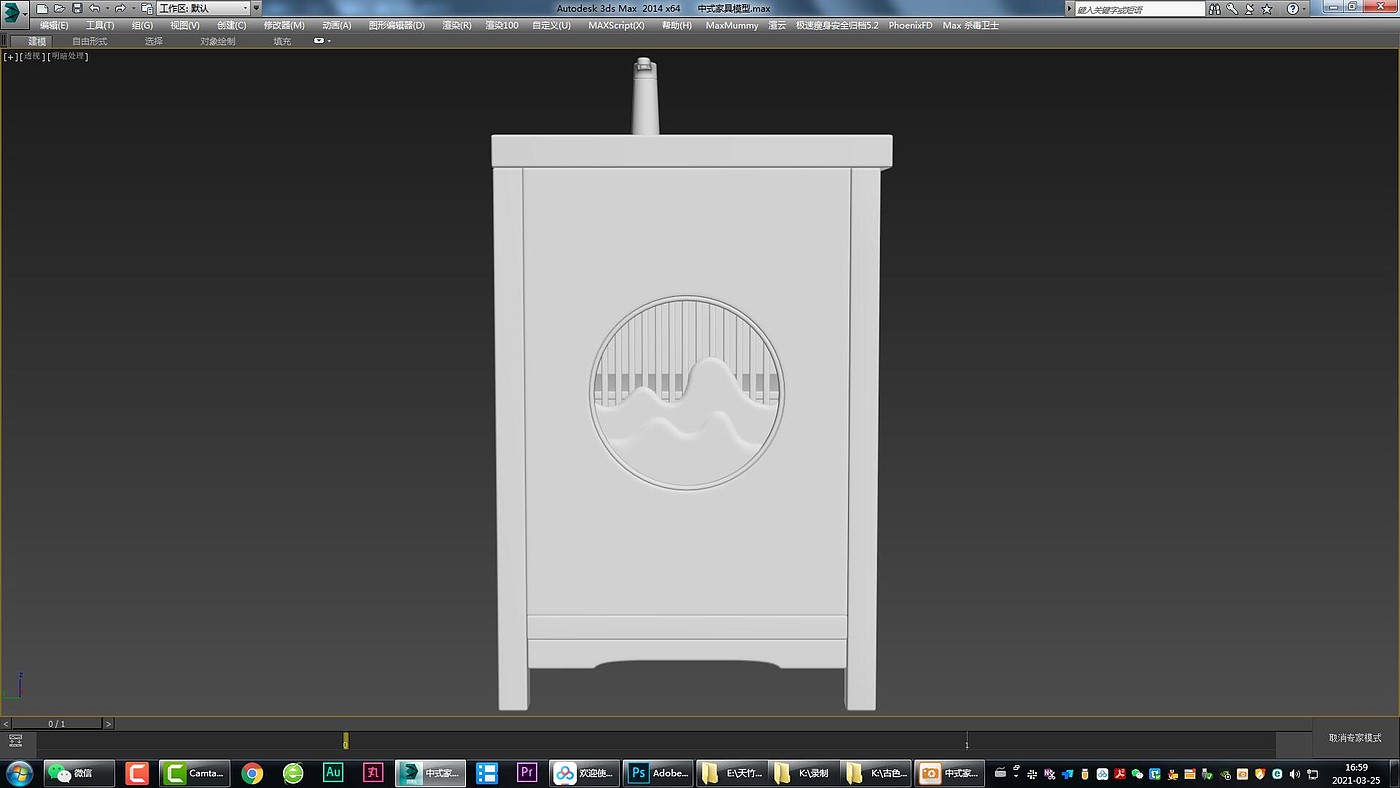Click the Redo arrow icon
The height and width of the screenshot is (788, 1400).
click(x=120, y=8)
